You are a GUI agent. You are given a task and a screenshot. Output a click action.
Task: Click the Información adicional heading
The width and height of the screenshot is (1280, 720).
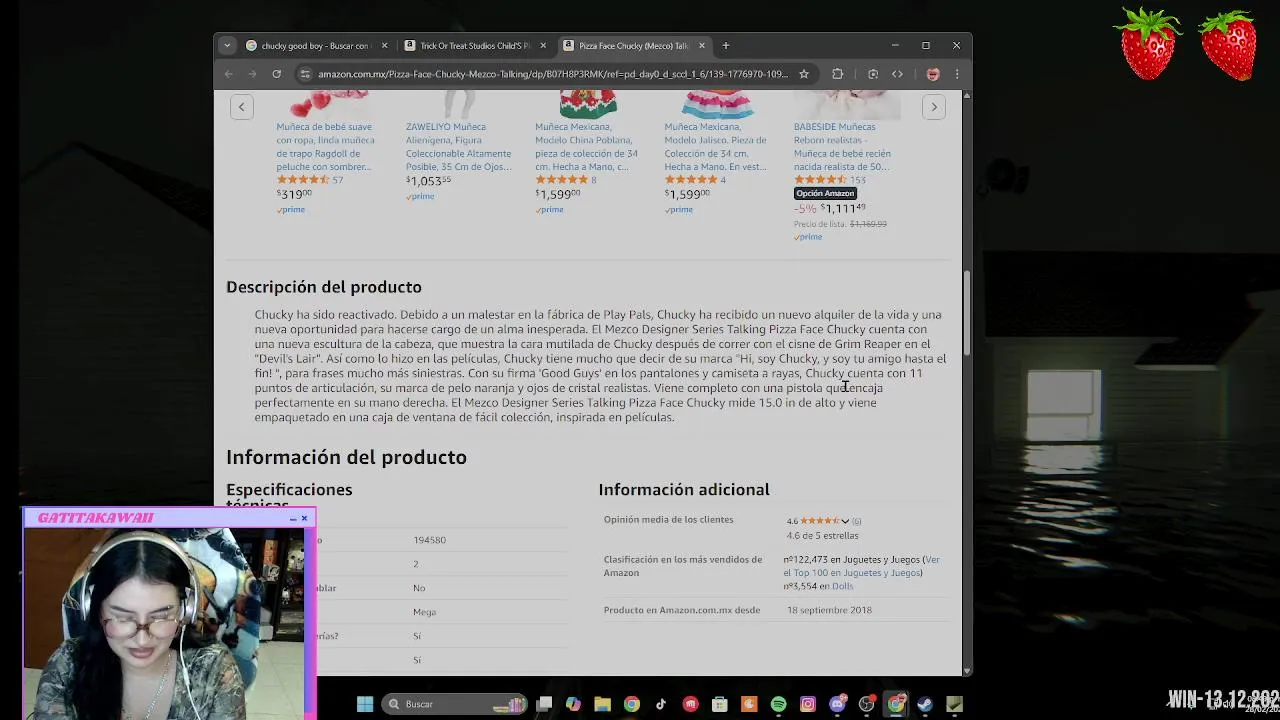point(684,489)
